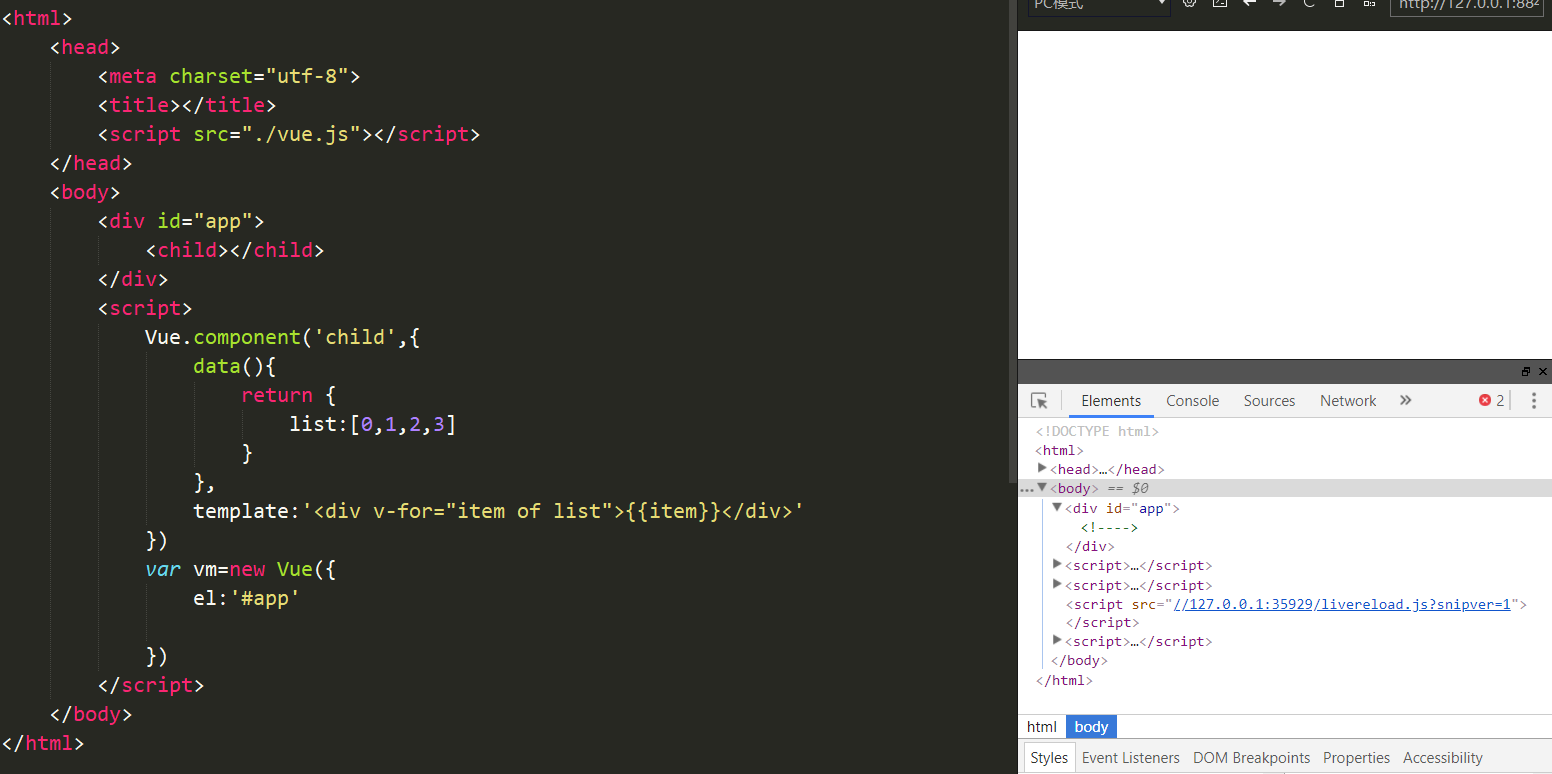The image size is (1552, 774).
Task: Click the <child></child> line in the editor
Action: 235,250
